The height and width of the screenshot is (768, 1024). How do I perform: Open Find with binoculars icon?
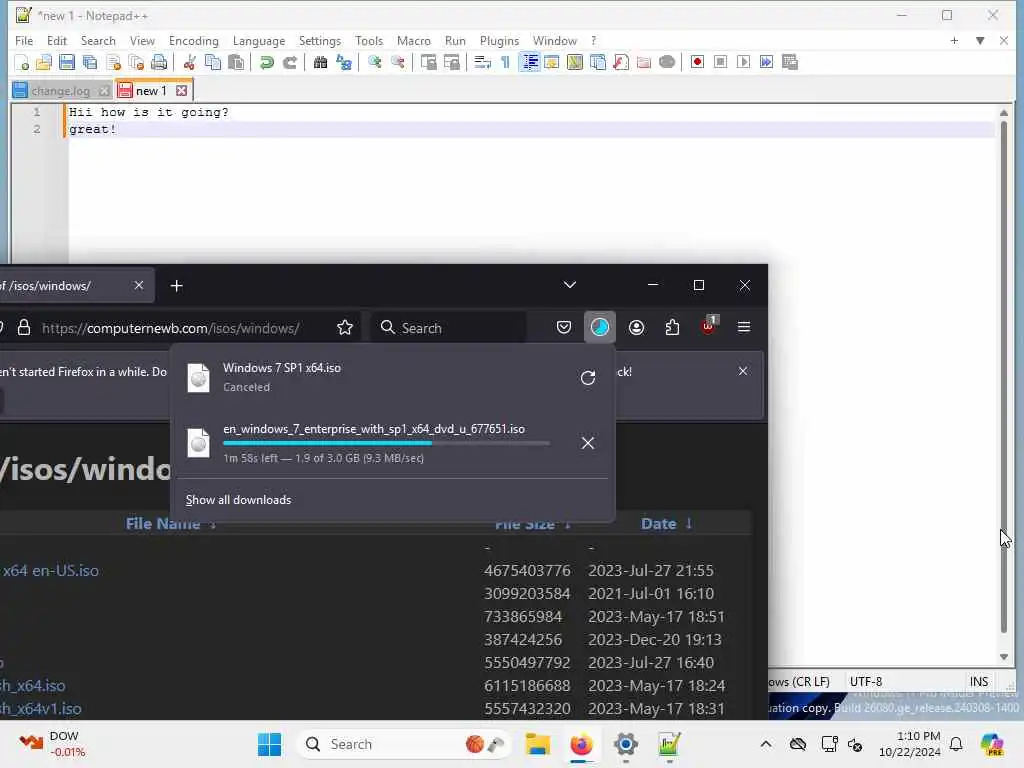point(320,62)
